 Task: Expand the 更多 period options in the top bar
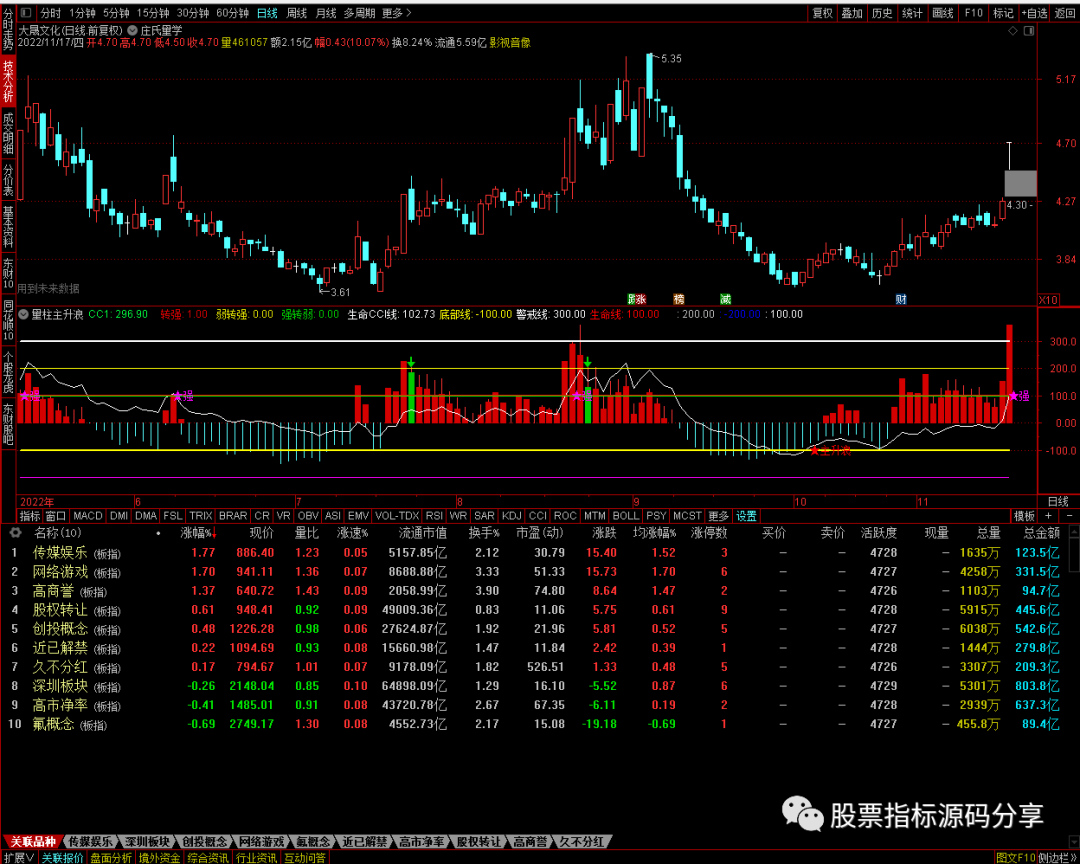(397, 12)
